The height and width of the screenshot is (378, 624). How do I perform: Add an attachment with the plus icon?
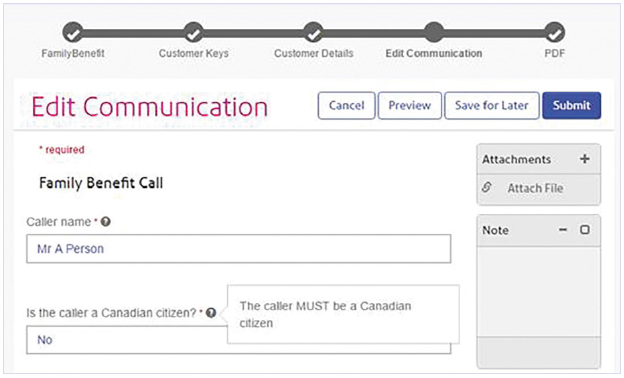[x=584, y=159]
